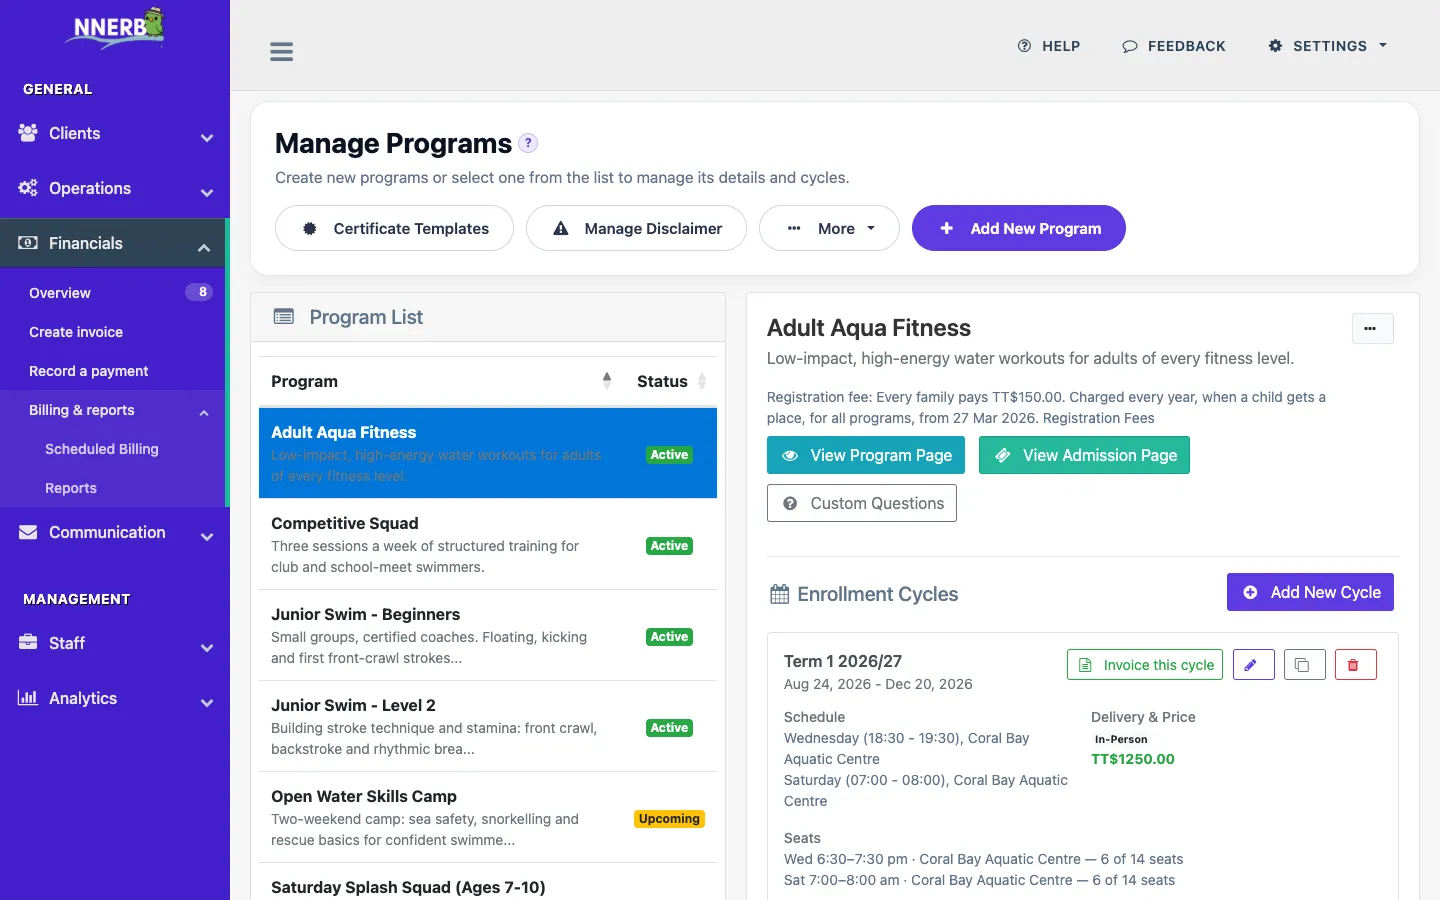Image resolution: width=1440 pixels, height=900 pixels.
Task: Toggle the hamburger sidebar menu icon
Action: click(x=282, y=52)
